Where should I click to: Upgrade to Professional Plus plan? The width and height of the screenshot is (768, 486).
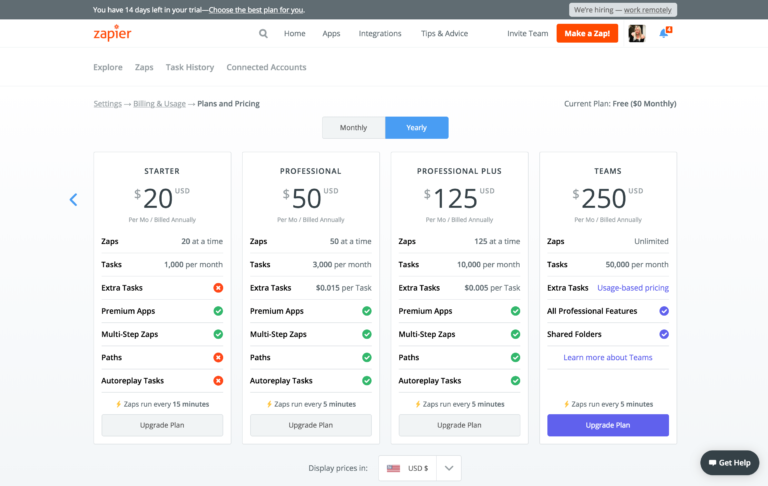(459, 425)
